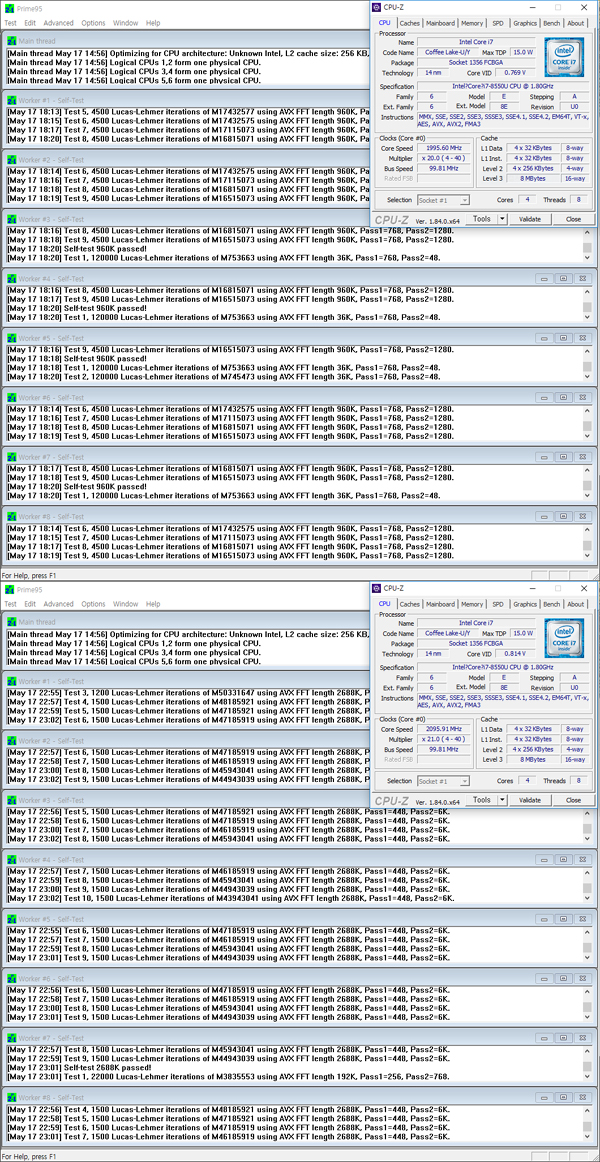Switch to Caches tab in 1995.60 MHz CPU-Z
600x1162 pixels.
coord(410,23)
